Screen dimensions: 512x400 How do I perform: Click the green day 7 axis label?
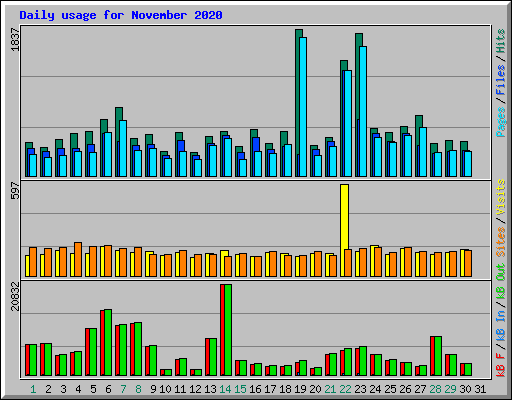click(123, 389)
